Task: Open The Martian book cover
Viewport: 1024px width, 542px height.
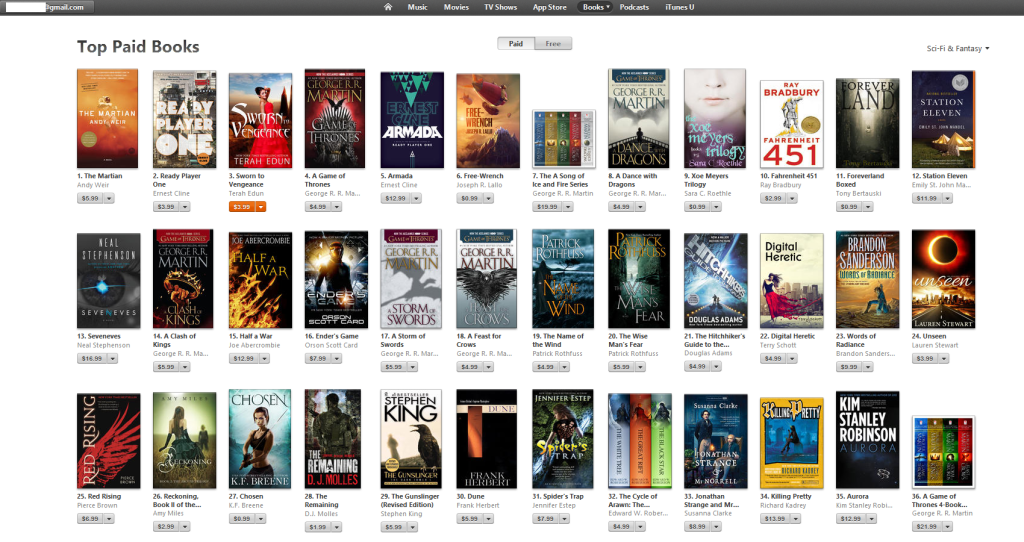Action: (107, 119)
